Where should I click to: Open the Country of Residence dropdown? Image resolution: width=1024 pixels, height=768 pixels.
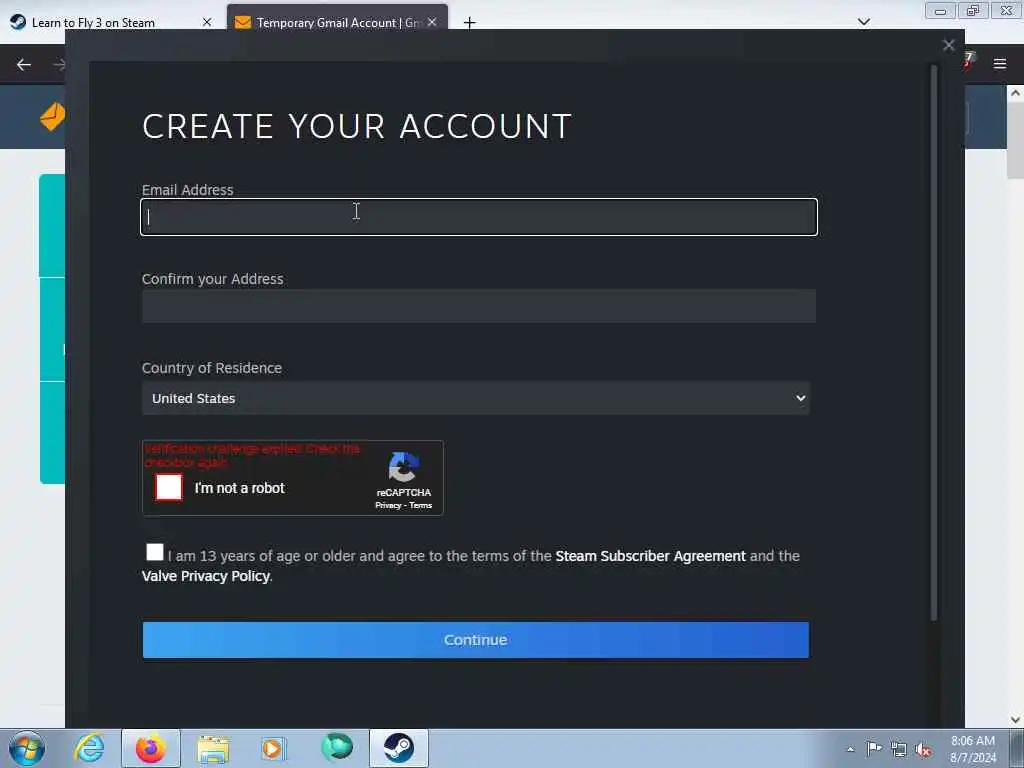[475, 398]
